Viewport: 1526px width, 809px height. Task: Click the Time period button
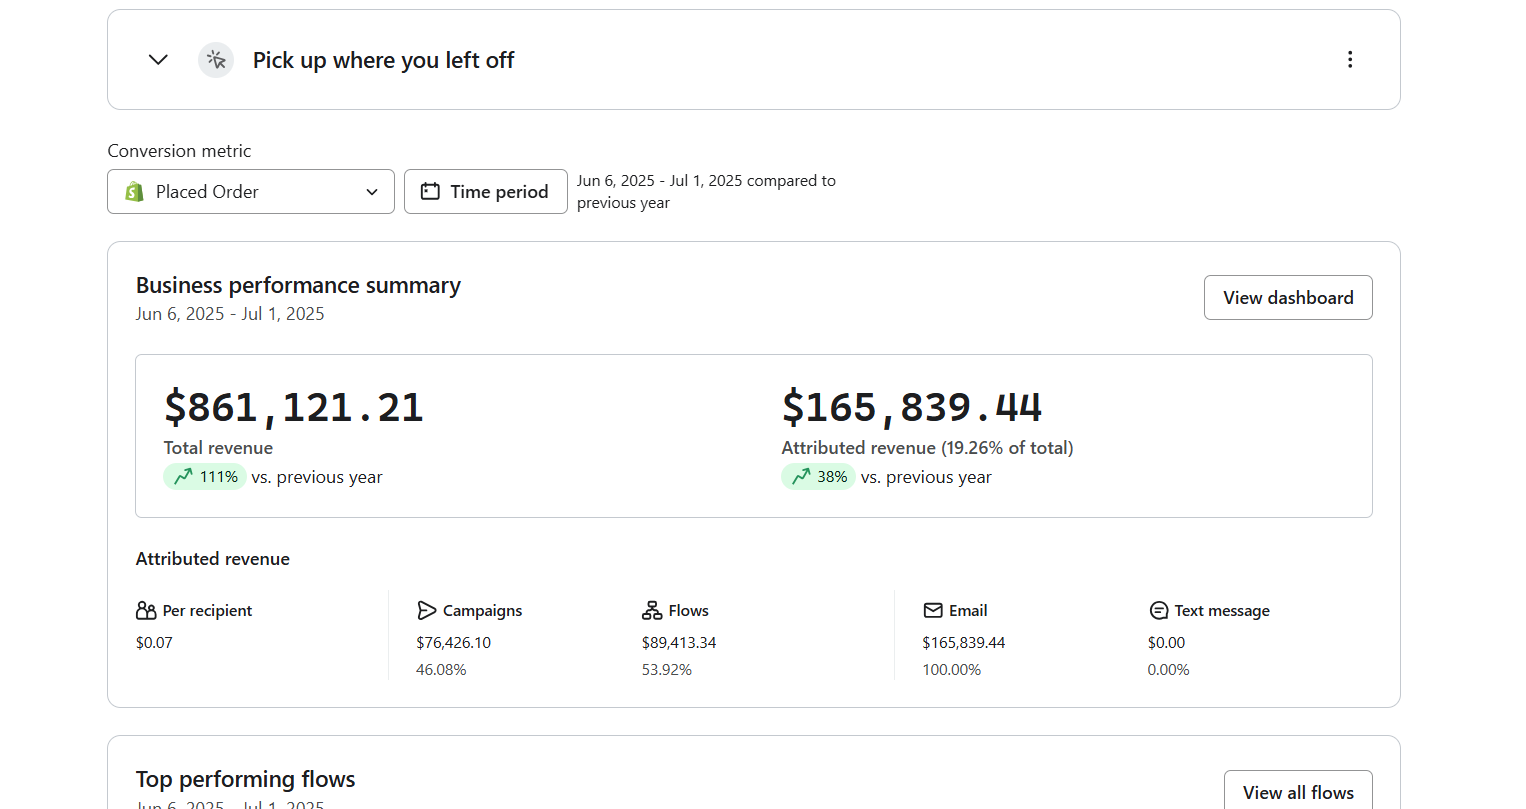[x=486, y=192]
